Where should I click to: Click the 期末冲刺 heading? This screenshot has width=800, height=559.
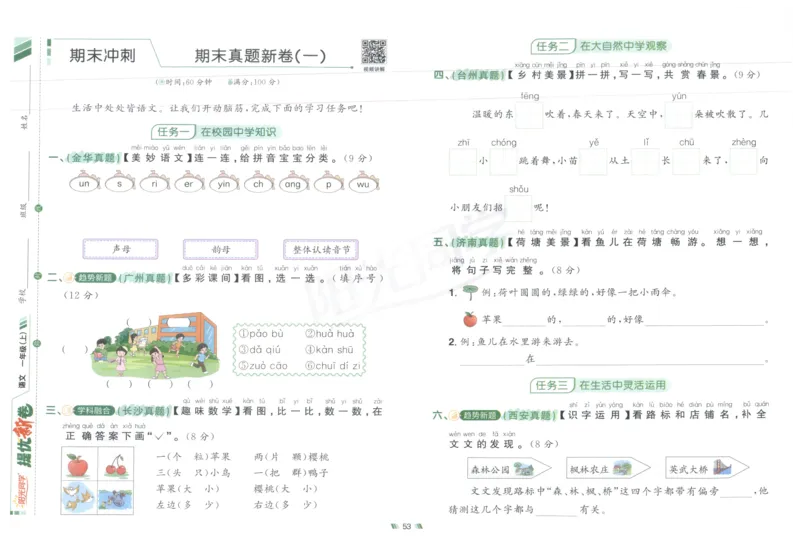[103, 55]
